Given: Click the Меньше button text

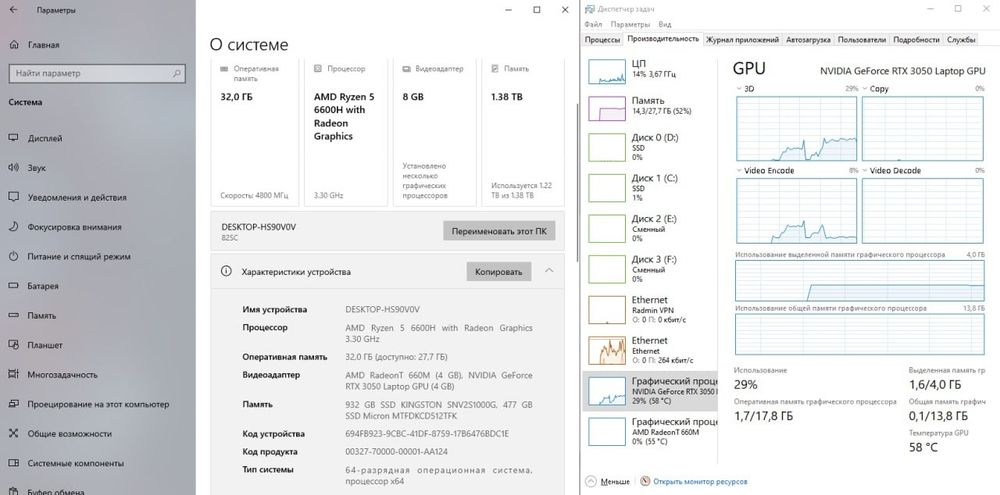Looking at the screenshot, I should 615,482.
